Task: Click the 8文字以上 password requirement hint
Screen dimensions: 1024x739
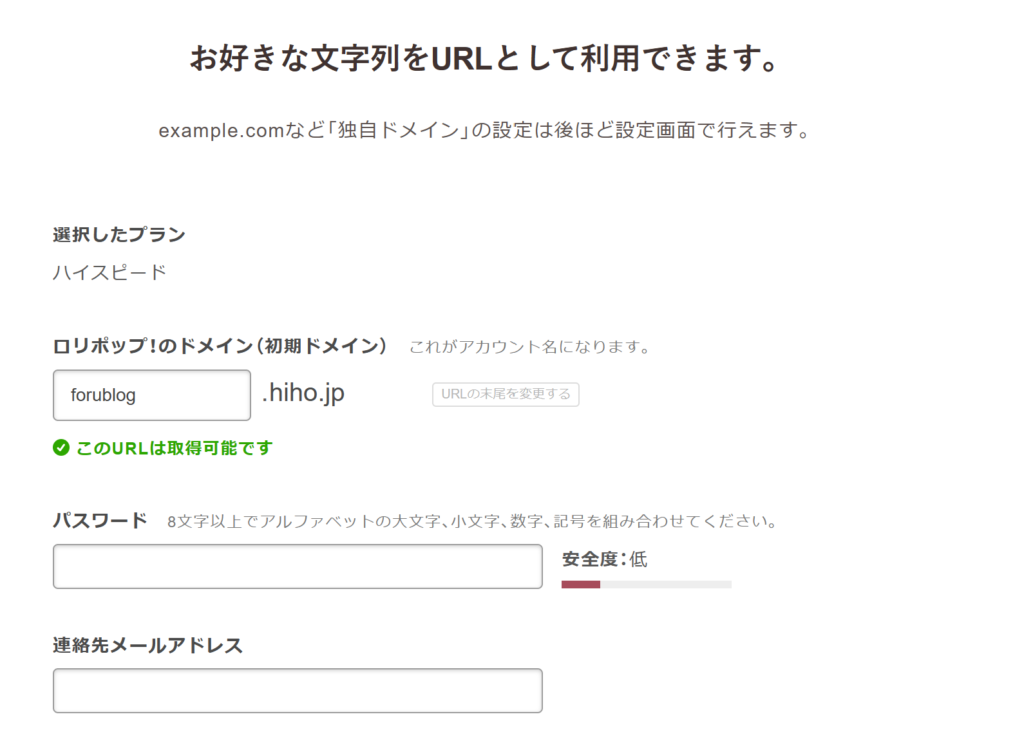Action: tap(472, 522)
